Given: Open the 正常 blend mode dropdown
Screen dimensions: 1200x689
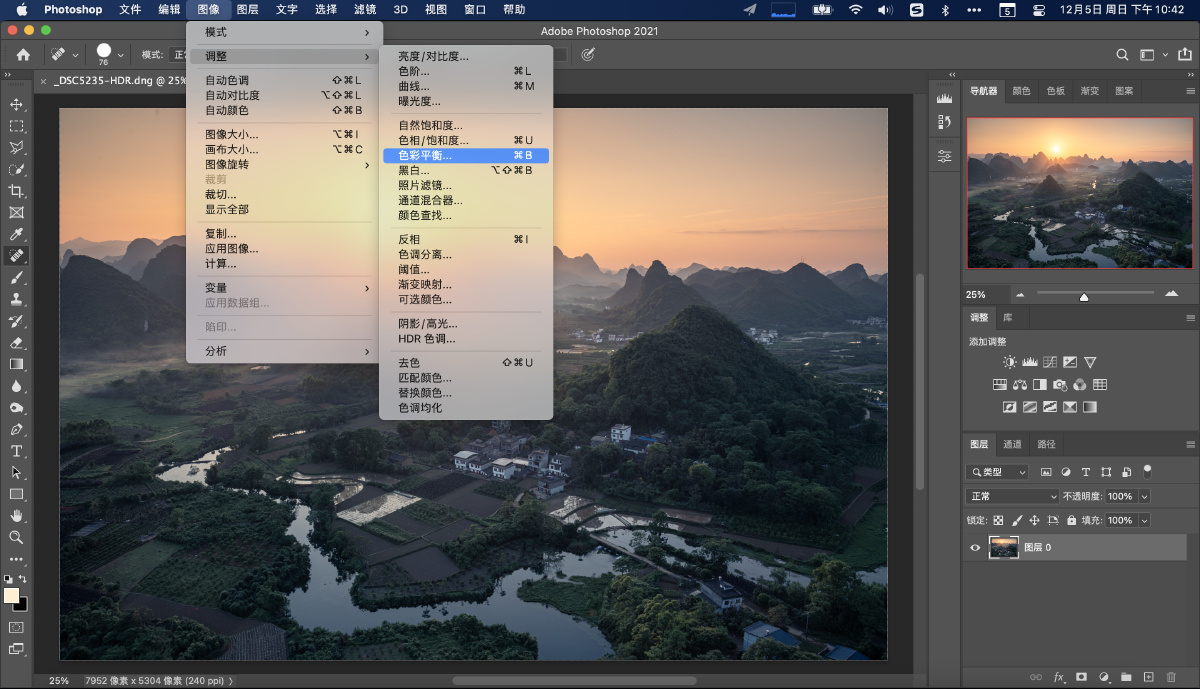Looking at the screenshot, I should pos(1012,496).
